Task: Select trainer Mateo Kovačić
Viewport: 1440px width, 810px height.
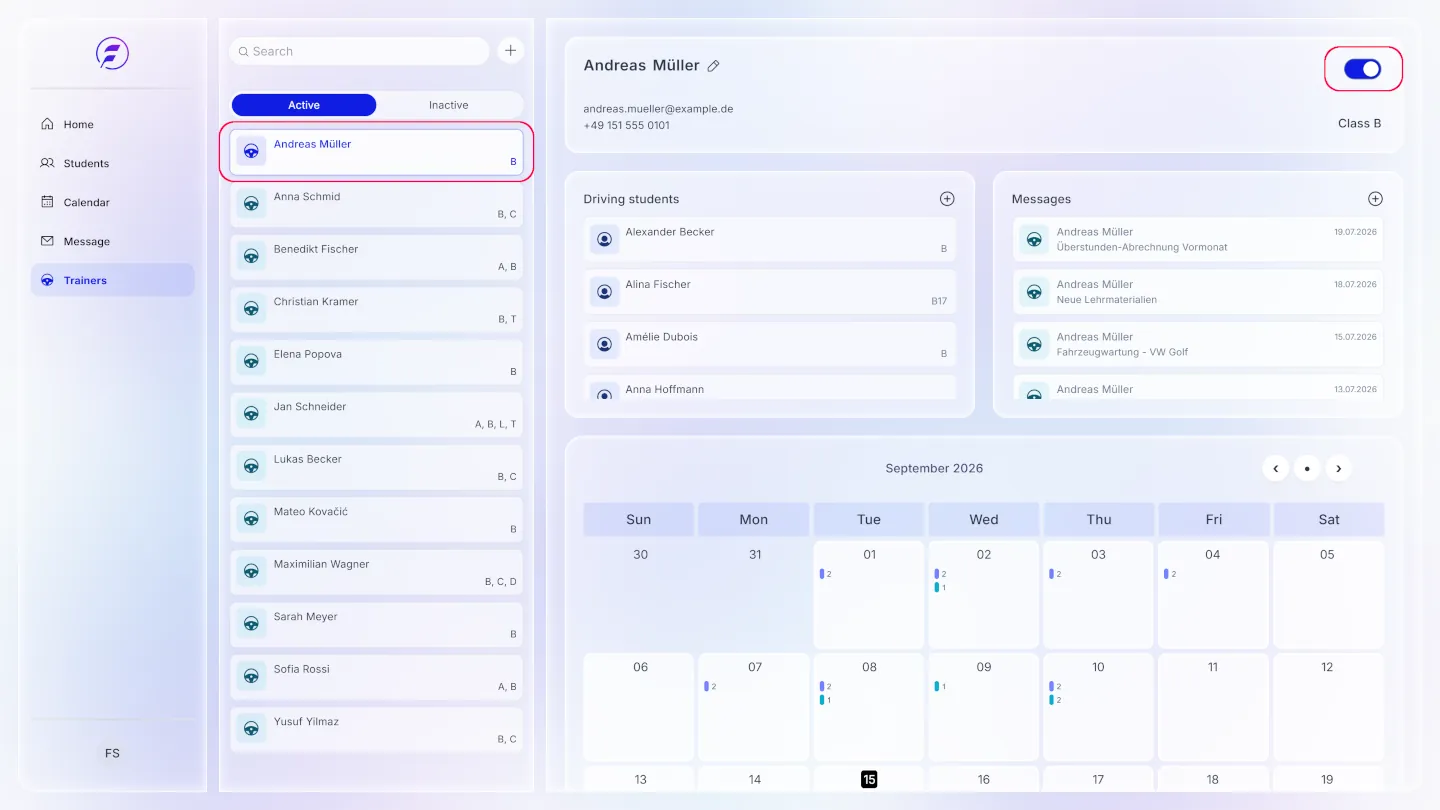Action: tap(376, 519)
